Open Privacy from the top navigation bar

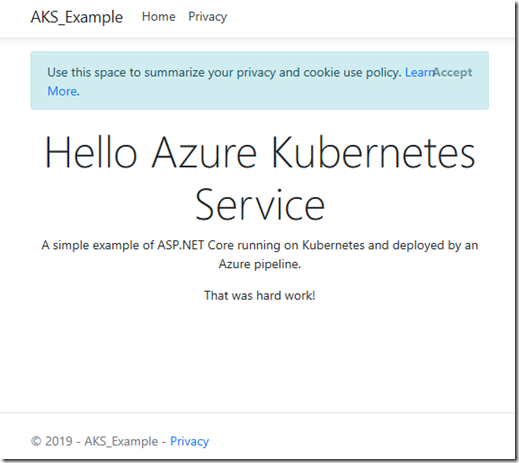pos(208,17)
